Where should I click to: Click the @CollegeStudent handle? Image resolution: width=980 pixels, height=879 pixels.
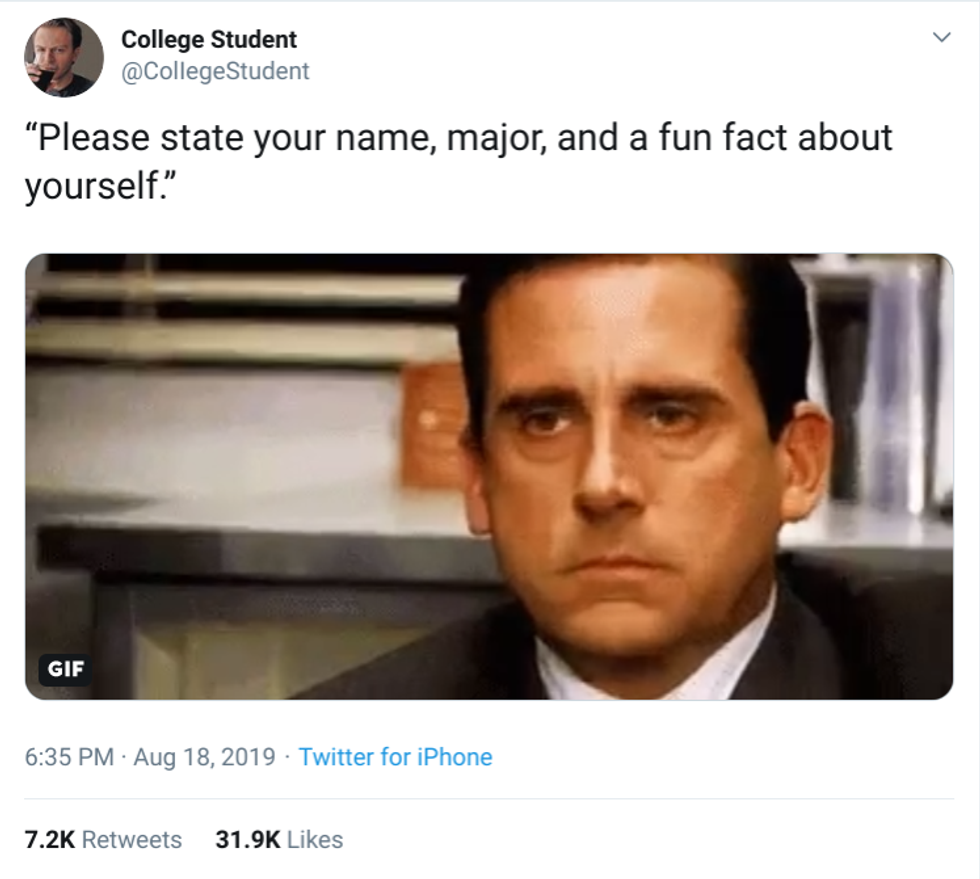point(215,71)
